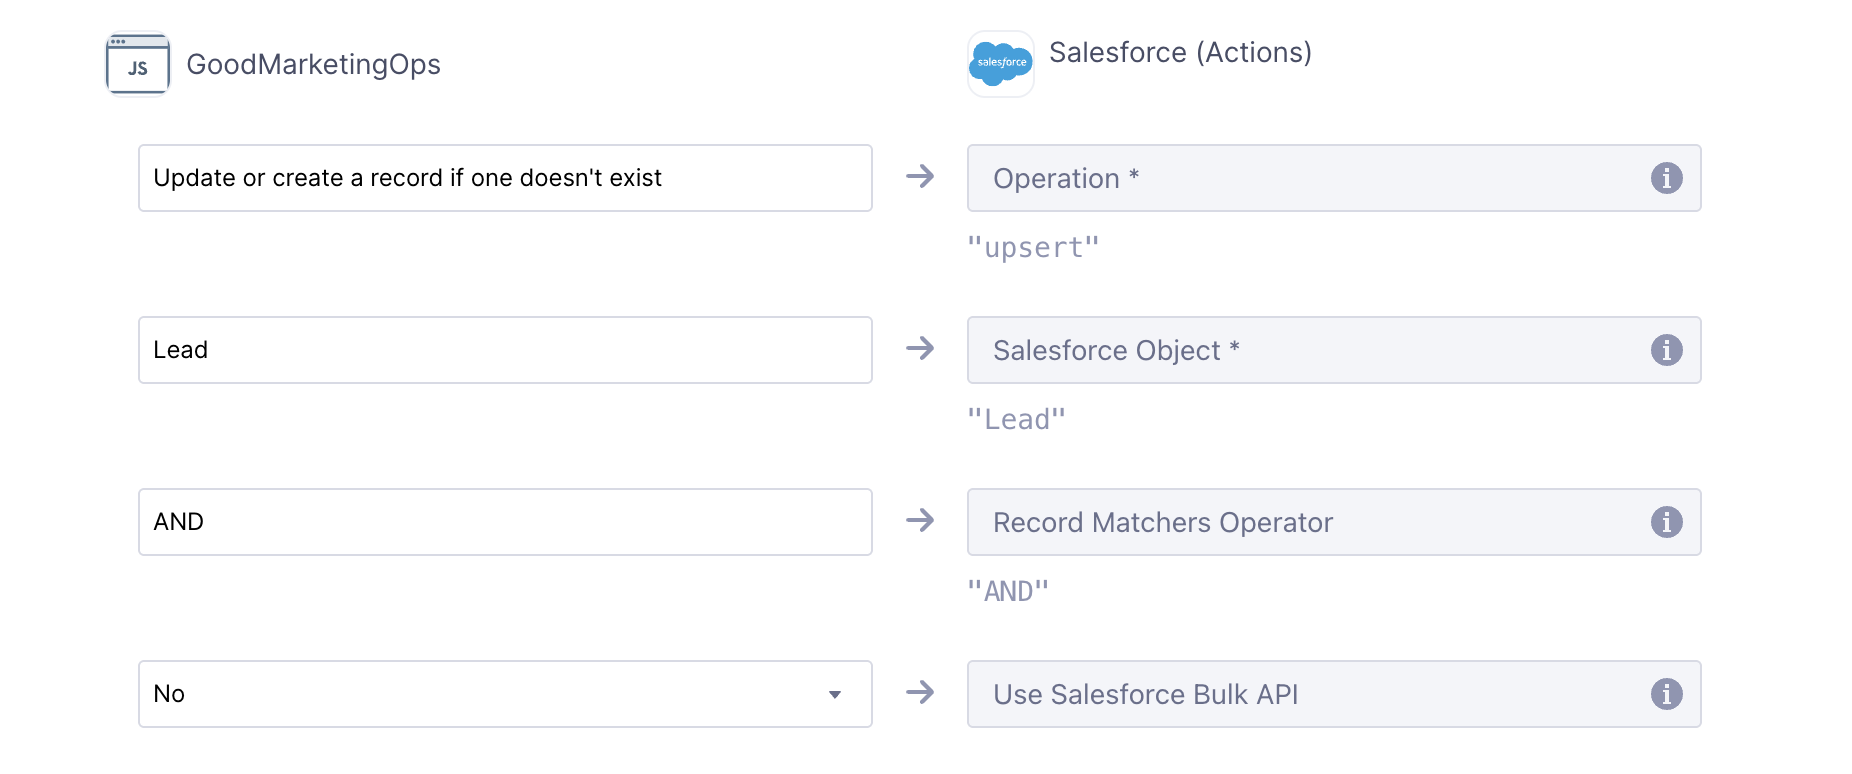Click the 'AND' input field
The width and height of the screenshot is (1852, 774).
[505, 522]
